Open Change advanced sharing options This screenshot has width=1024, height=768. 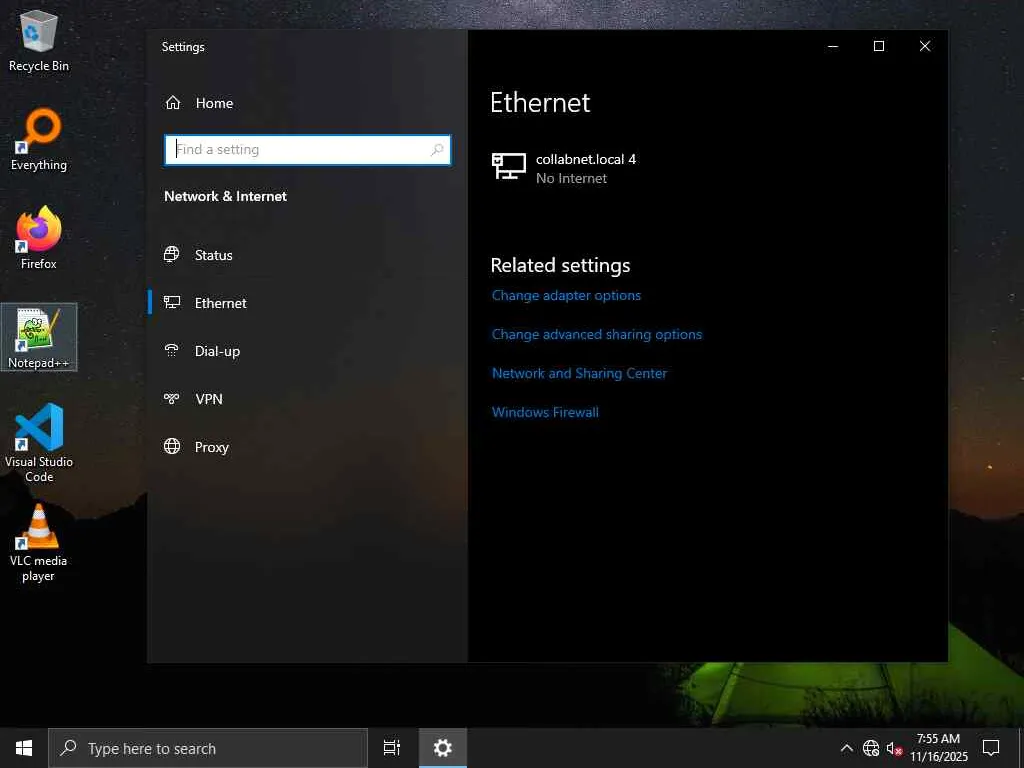click(x=597, y=334)
